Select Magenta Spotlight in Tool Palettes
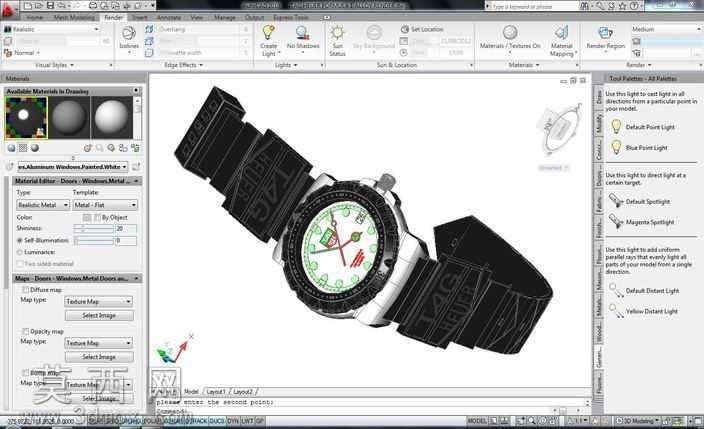The width and height of the screenshot is (704, 429). (642, 222)
